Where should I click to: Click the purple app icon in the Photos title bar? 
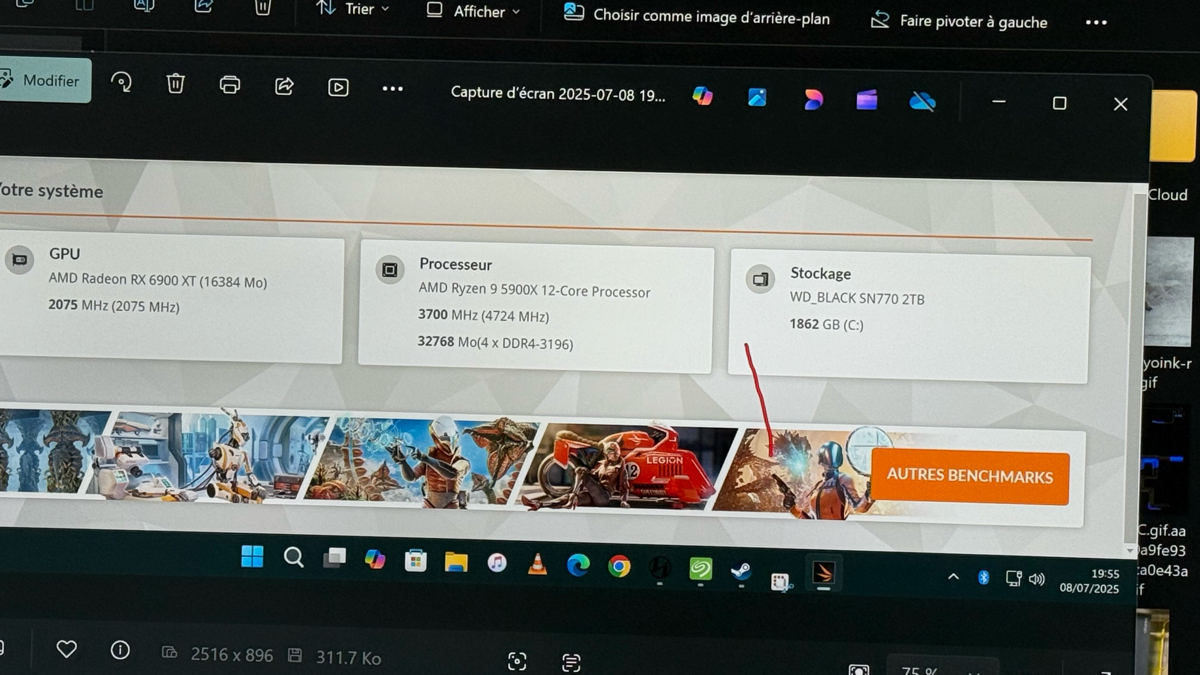(x=867, y=100)
